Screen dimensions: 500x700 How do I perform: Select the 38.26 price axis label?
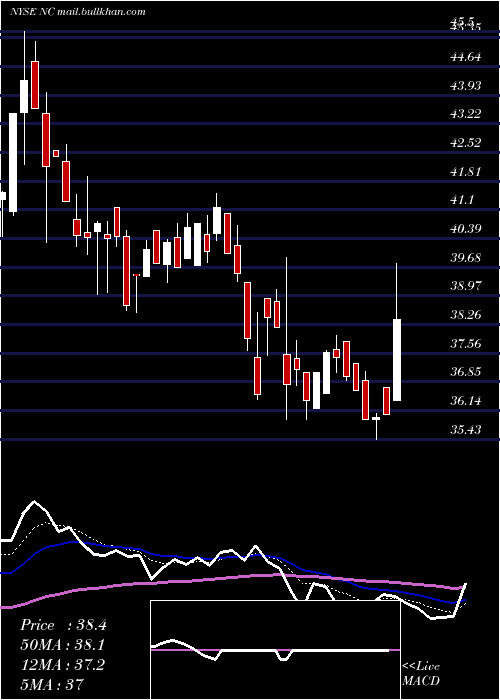pos(466,315)
